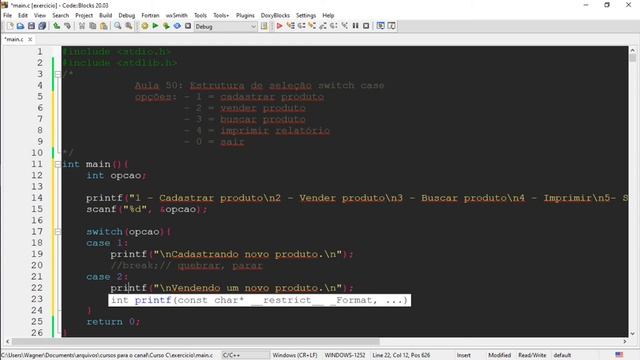
Task: Cut selection using the scissors icon
Action: point(82,26)
